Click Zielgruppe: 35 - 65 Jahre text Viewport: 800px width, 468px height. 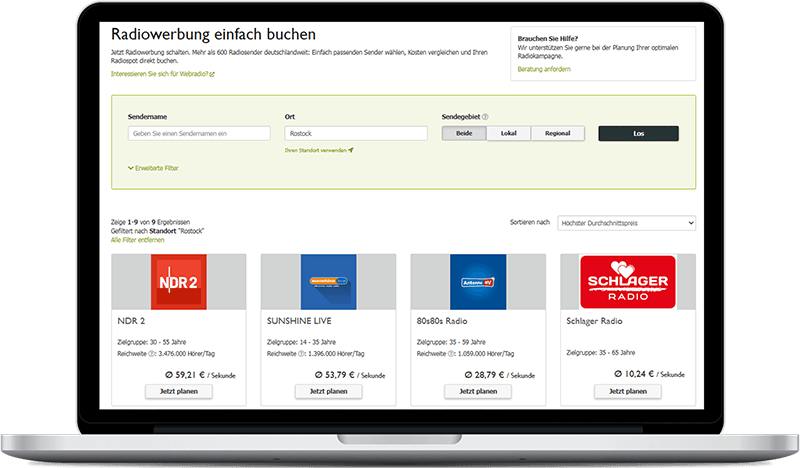click(x=601, y=353)
